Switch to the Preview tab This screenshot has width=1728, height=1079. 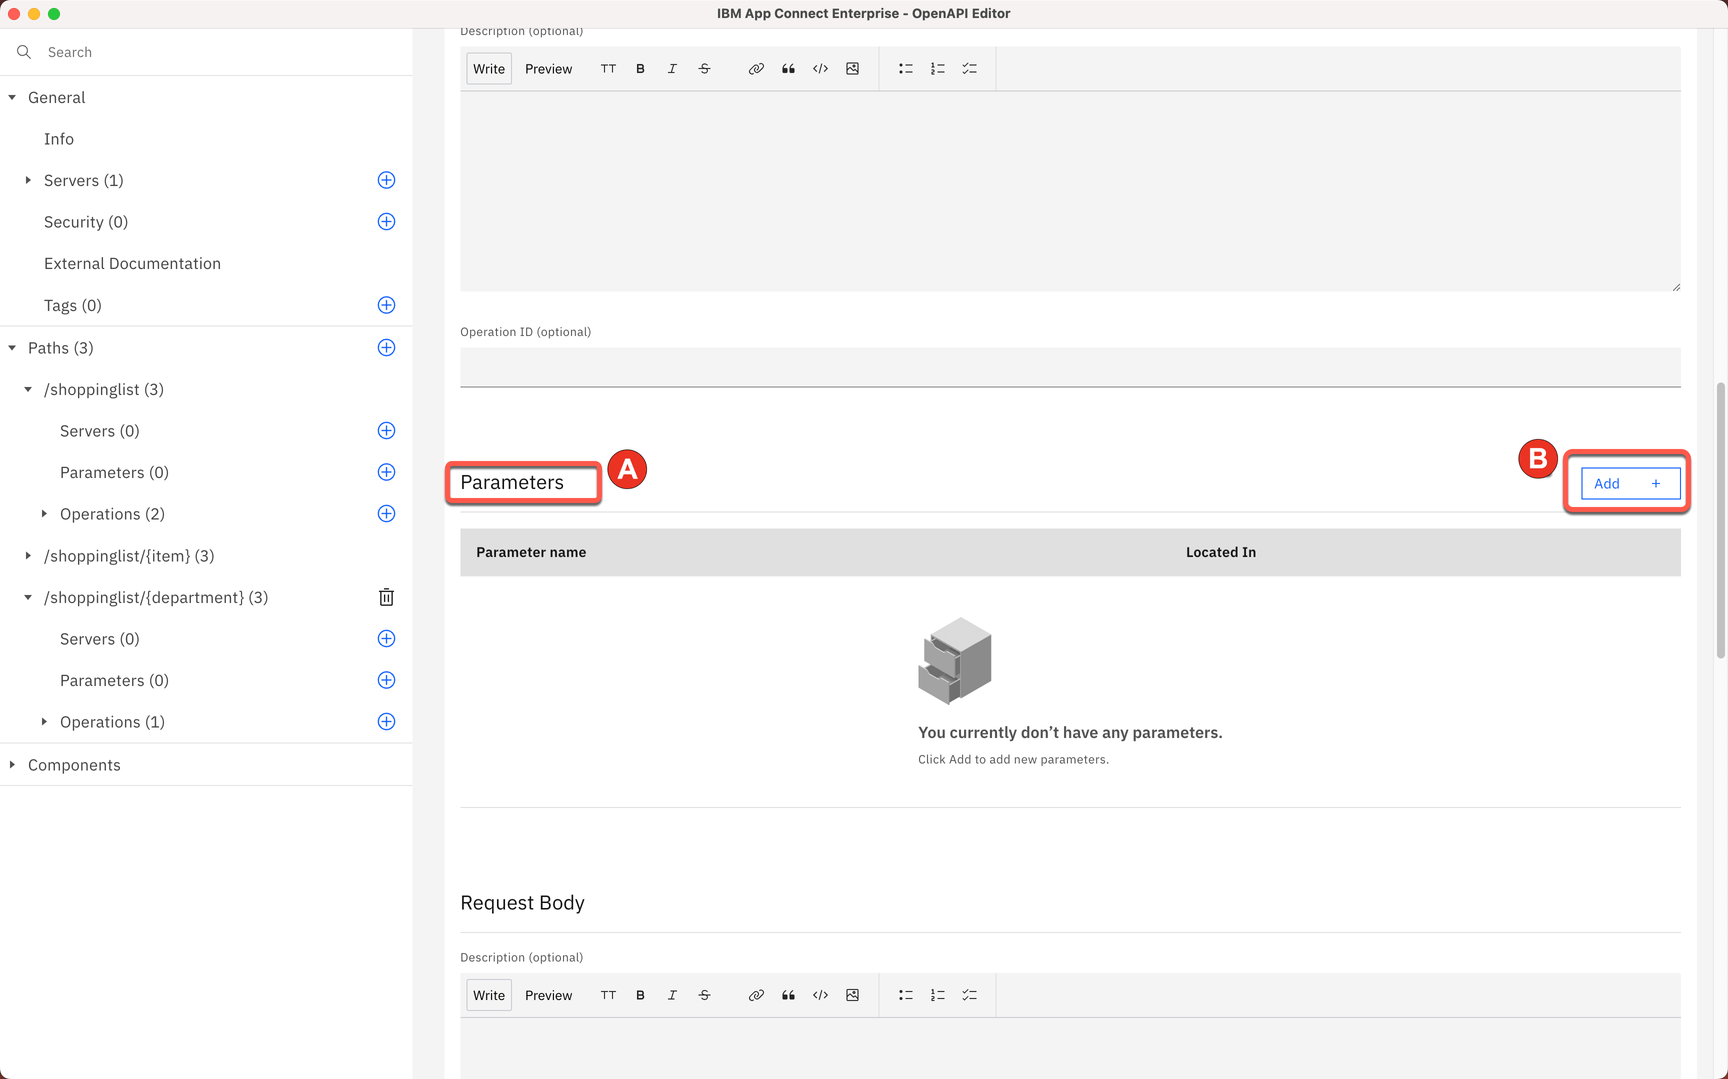(x=548, y=68)
